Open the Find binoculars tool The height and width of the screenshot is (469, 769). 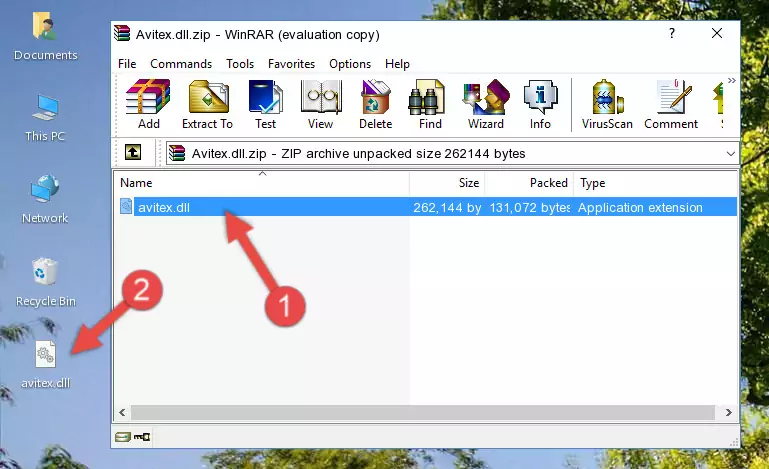point(430,104)
